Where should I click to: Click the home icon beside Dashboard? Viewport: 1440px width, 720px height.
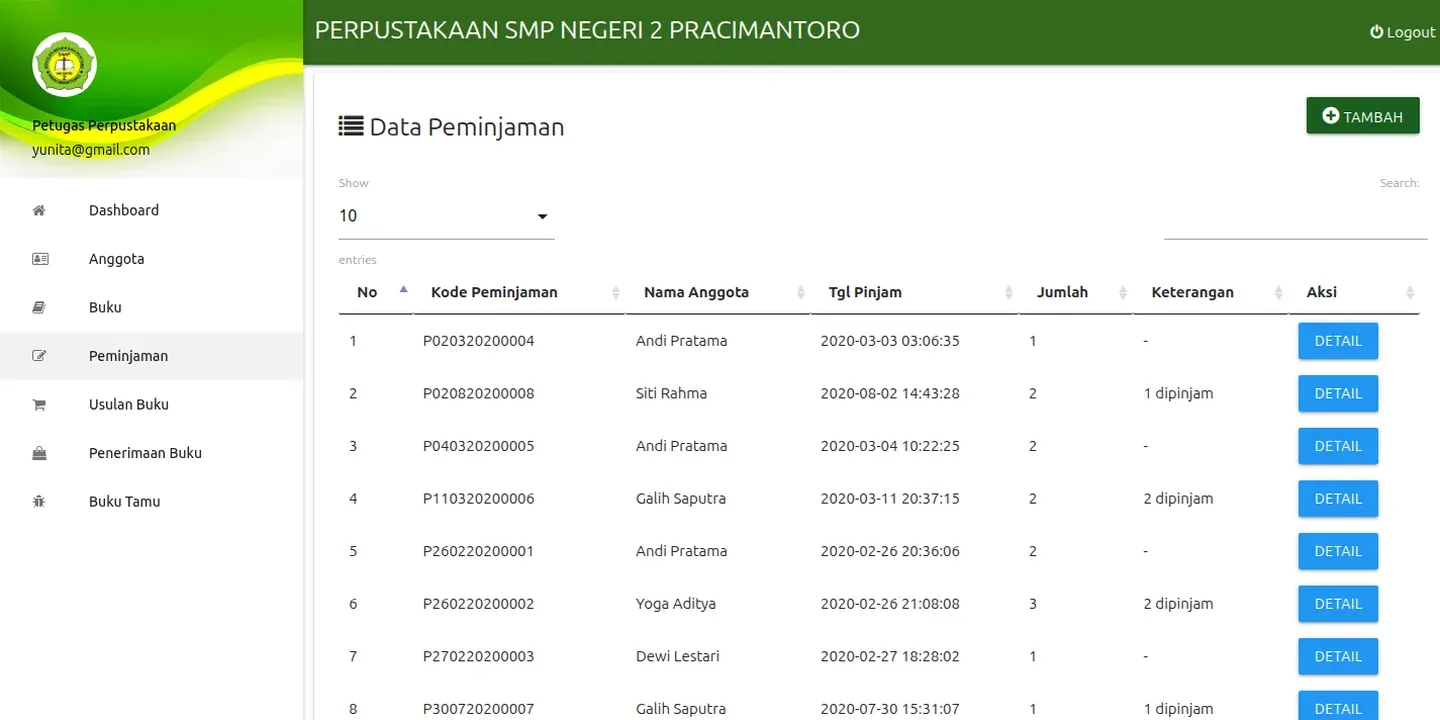point(39,210)
